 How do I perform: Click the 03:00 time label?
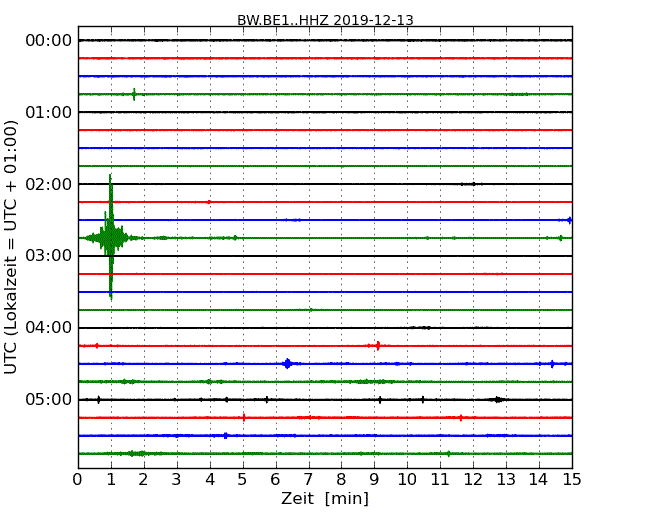(x=49, y=256)
